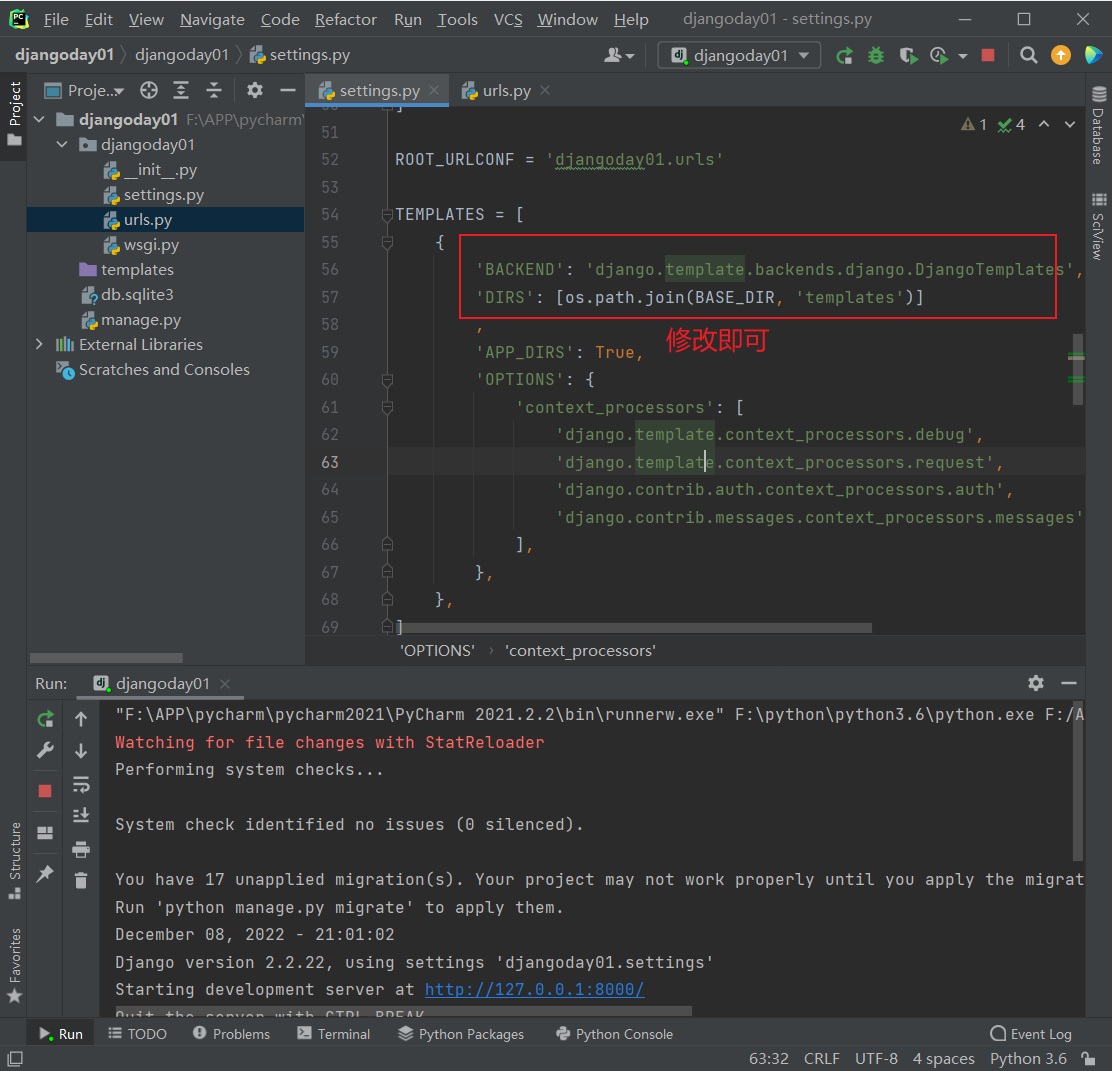Clear Run console with trash icon
This screenshot has width=1112, height=1071.
[81, 880]
